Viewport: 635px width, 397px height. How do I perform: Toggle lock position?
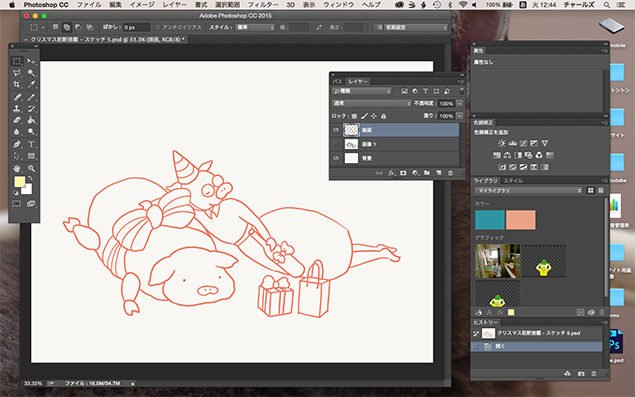click(373, 116)
